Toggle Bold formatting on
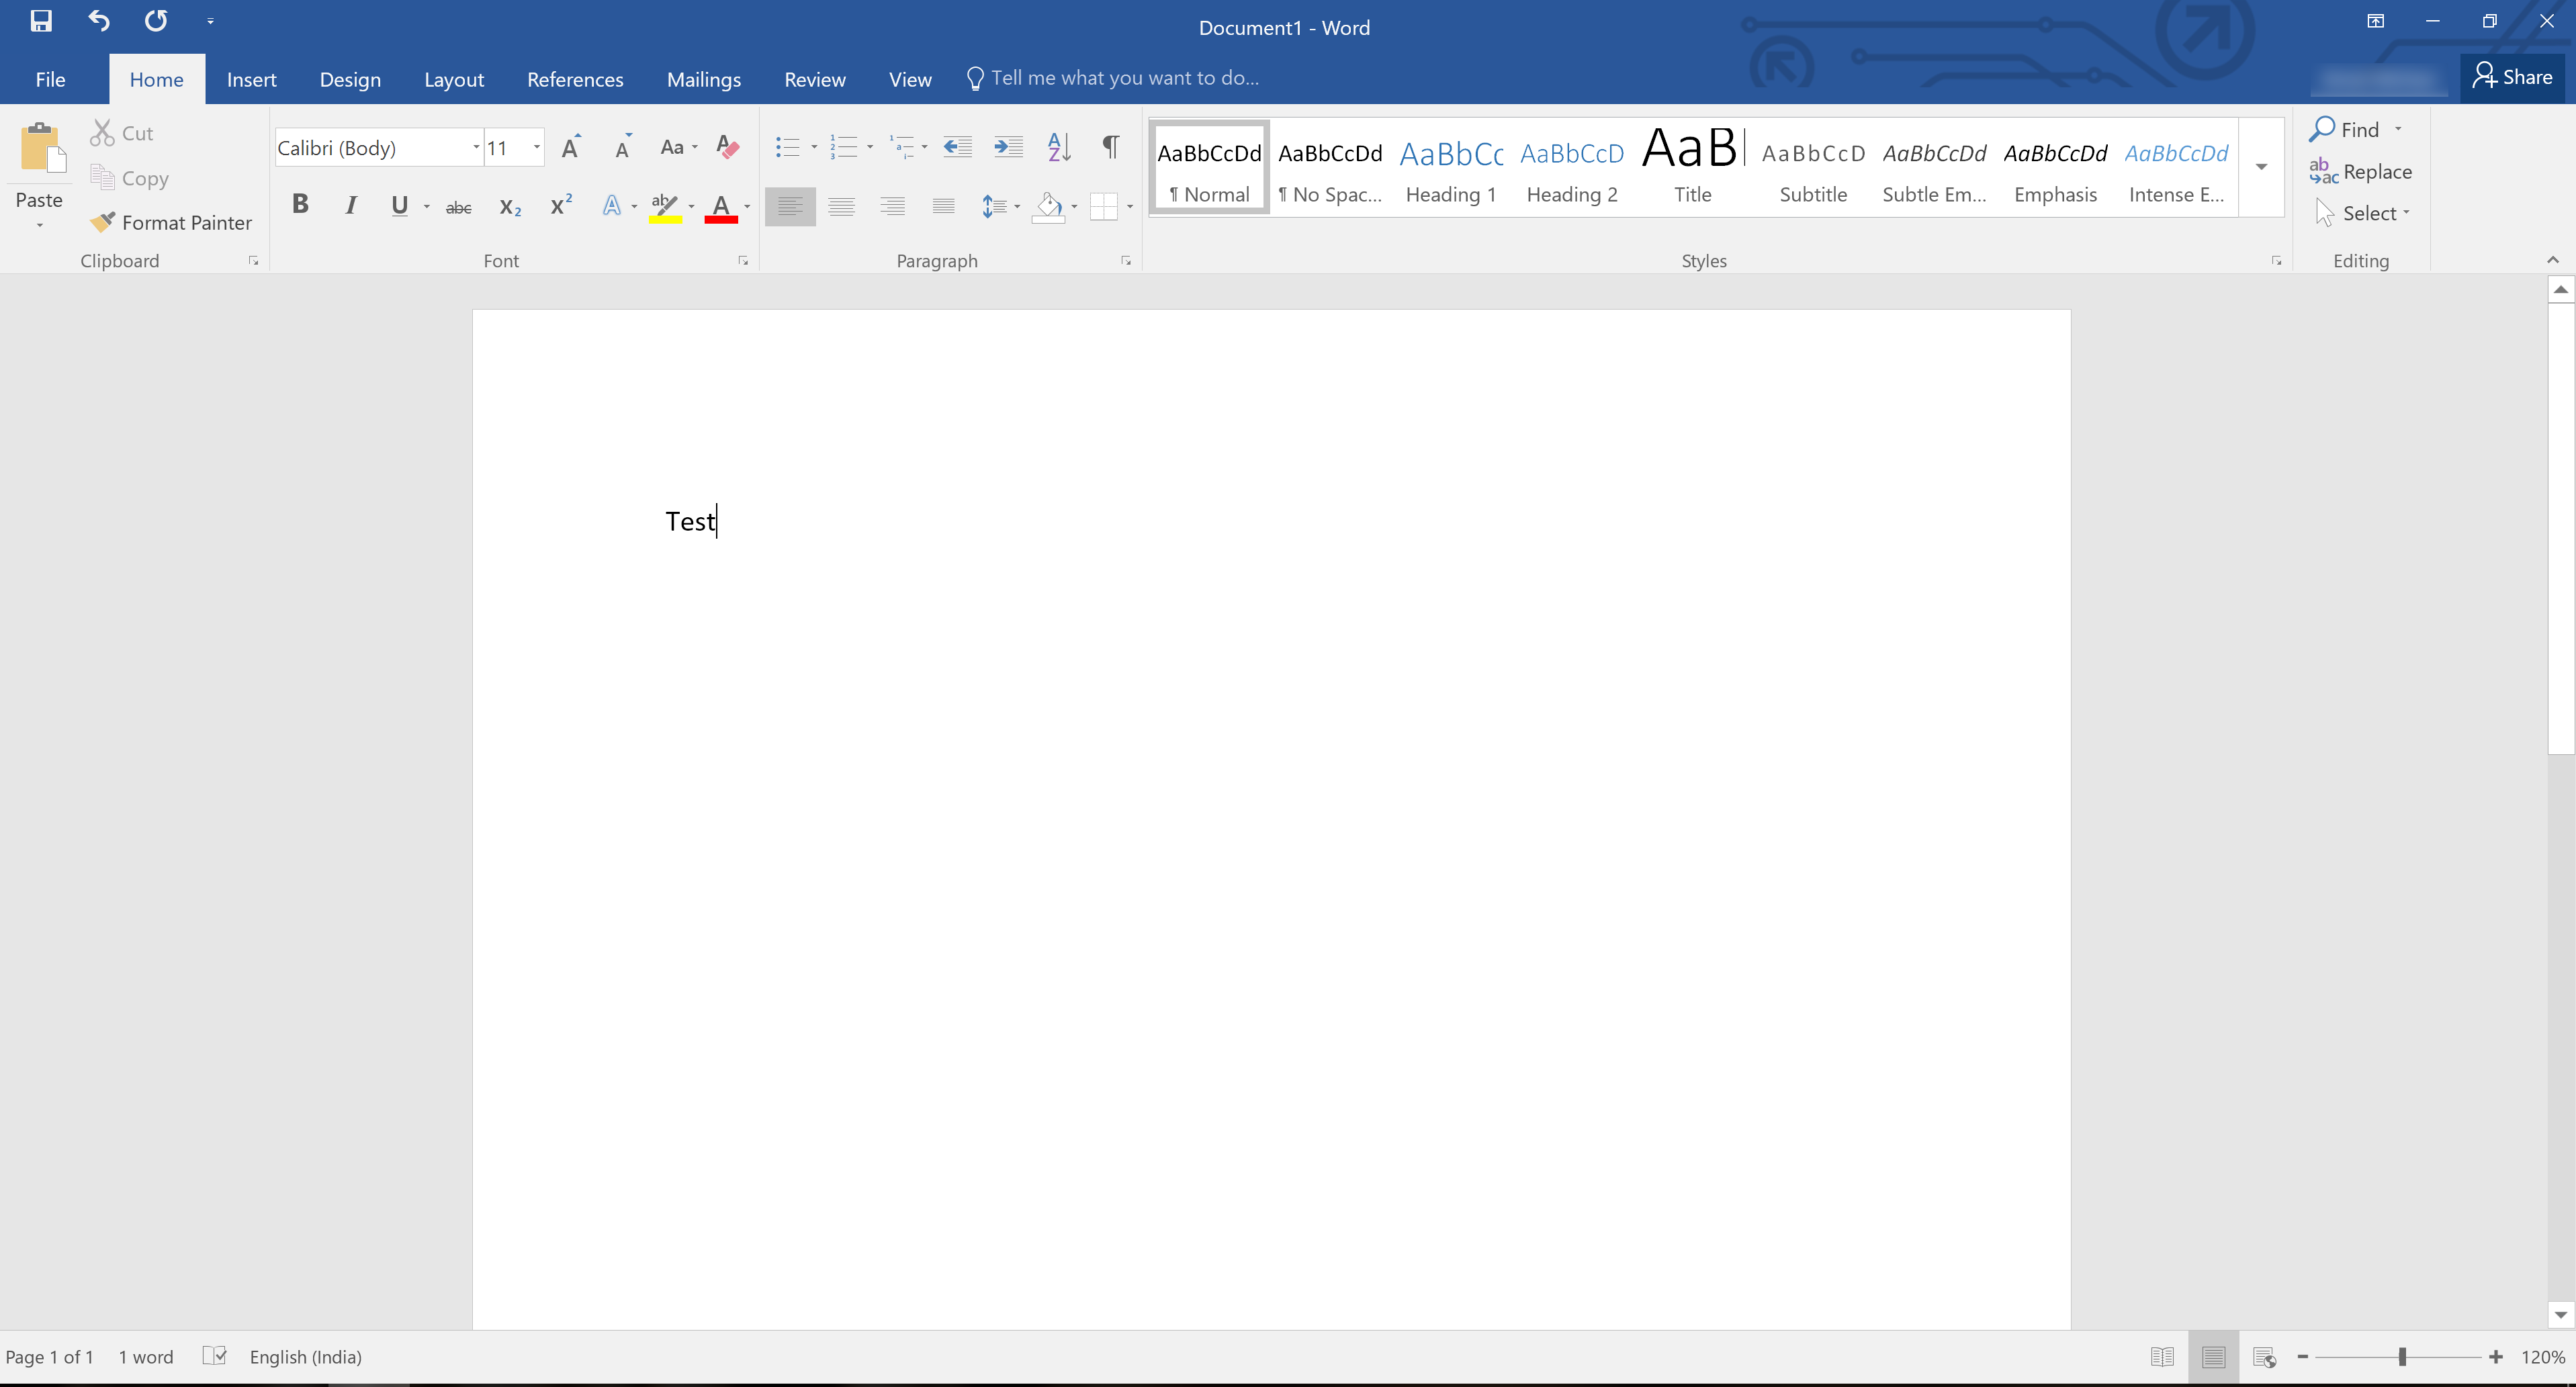 click(x=300, y=205)
